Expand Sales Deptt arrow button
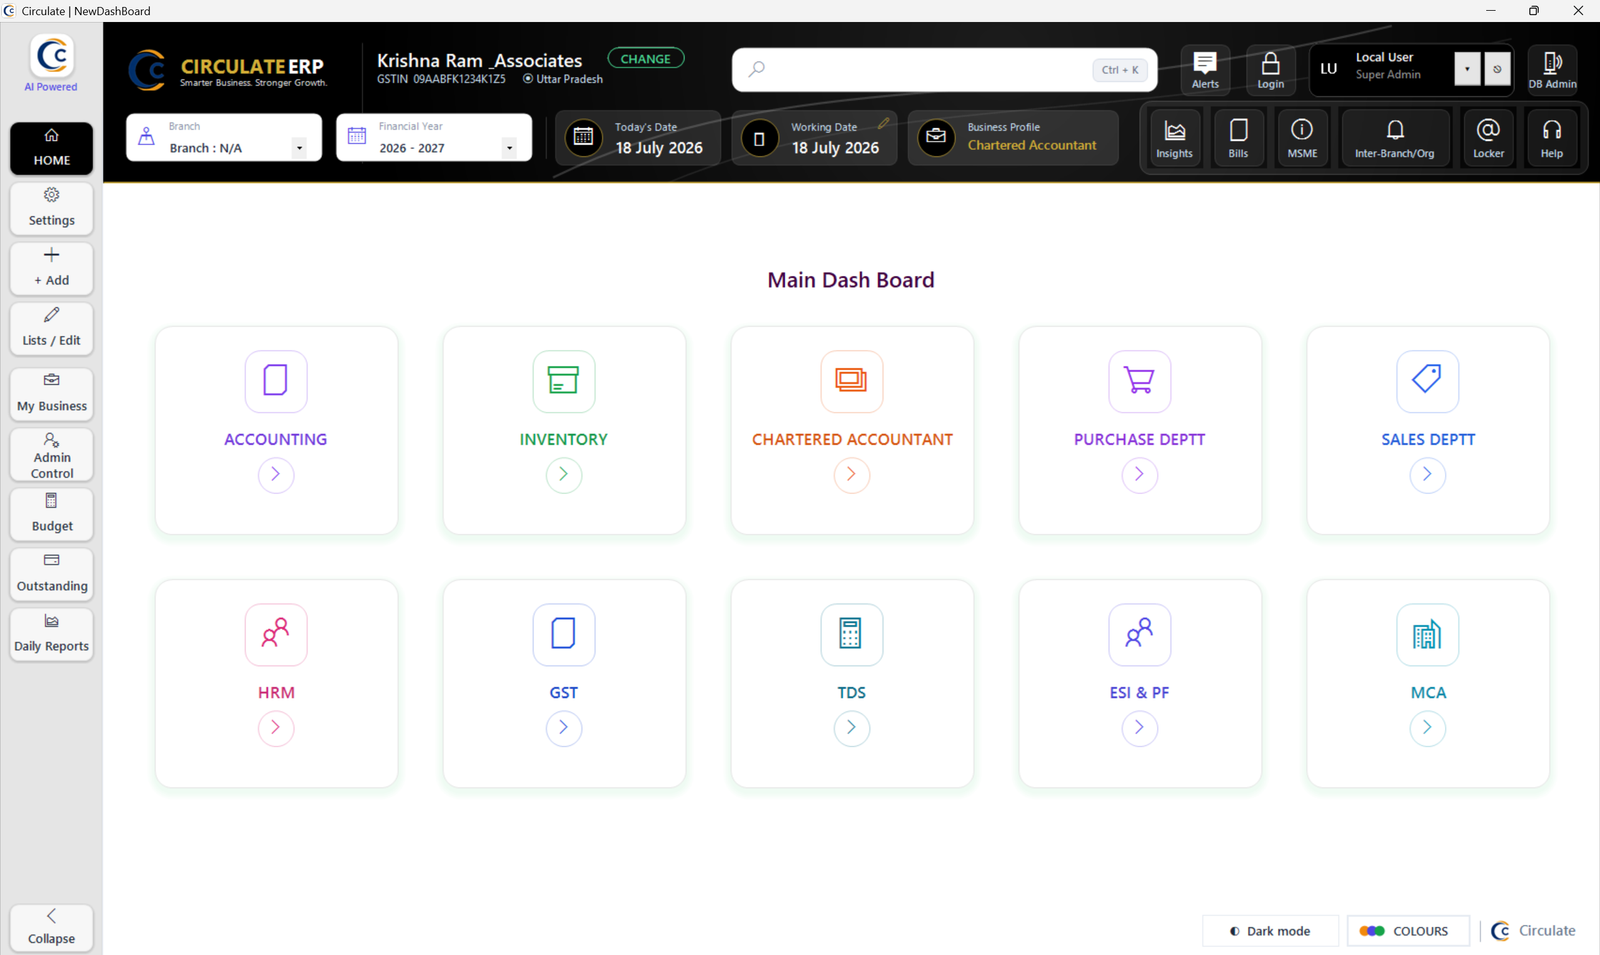Image resolution: width=1600 pixels, height=955 pixels. tap(1428, 475)
